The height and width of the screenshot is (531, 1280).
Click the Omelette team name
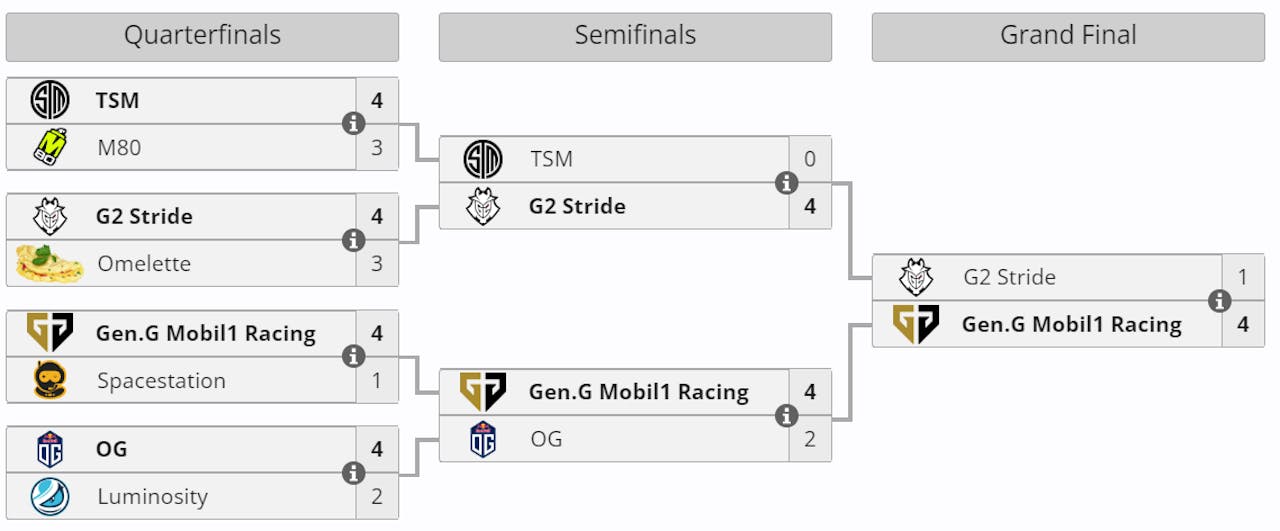(x=144, y=264)
